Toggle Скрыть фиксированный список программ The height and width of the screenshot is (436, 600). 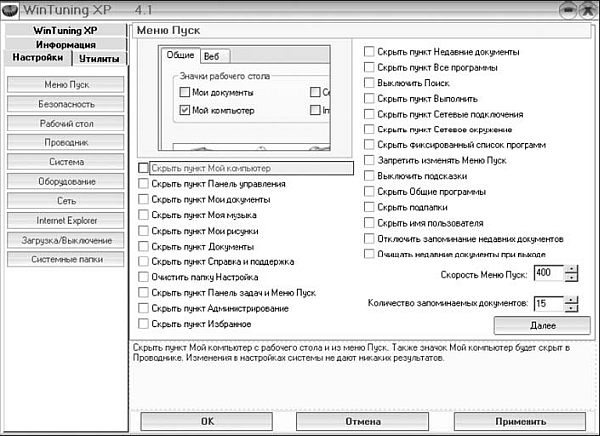(x=369, y=145)
